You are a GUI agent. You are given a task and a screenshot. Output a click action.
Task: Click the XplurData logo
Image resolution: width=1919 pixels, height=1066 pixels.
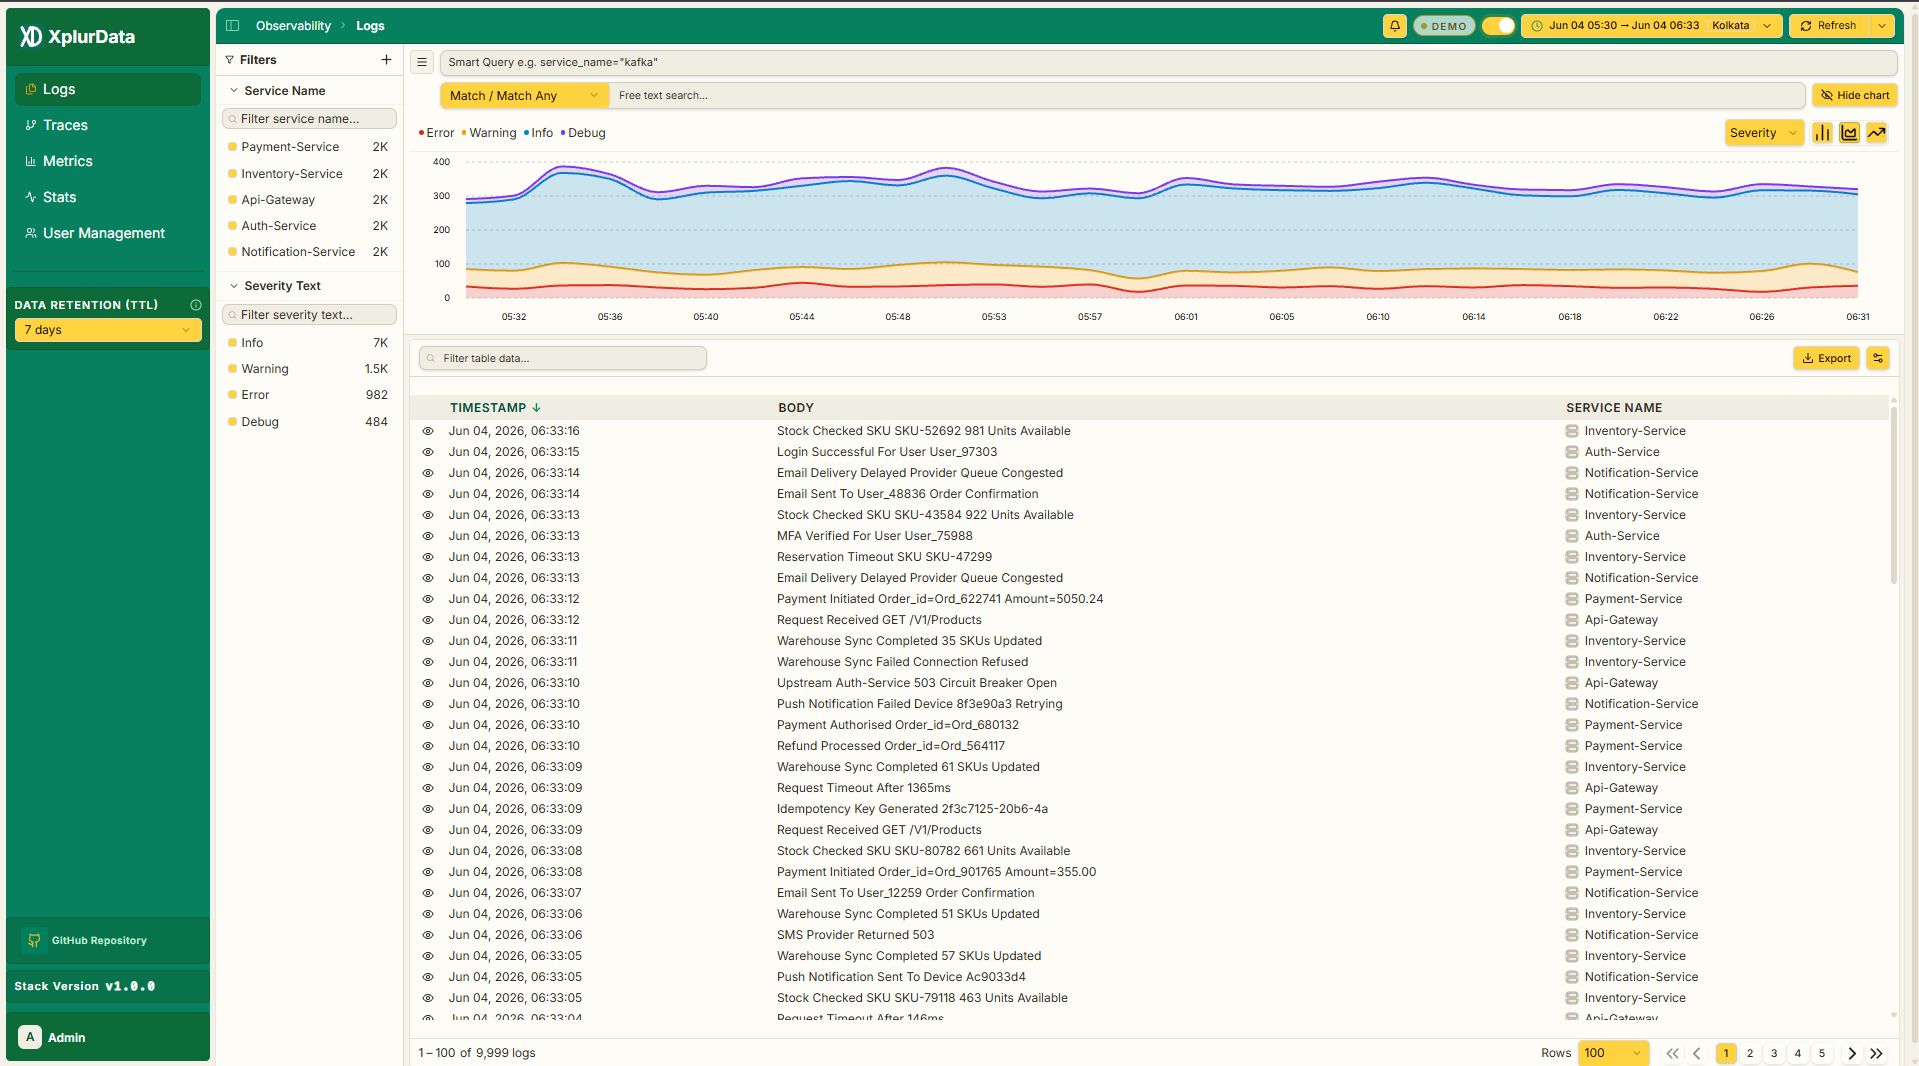pyautogui.click(x=77, y=37)
